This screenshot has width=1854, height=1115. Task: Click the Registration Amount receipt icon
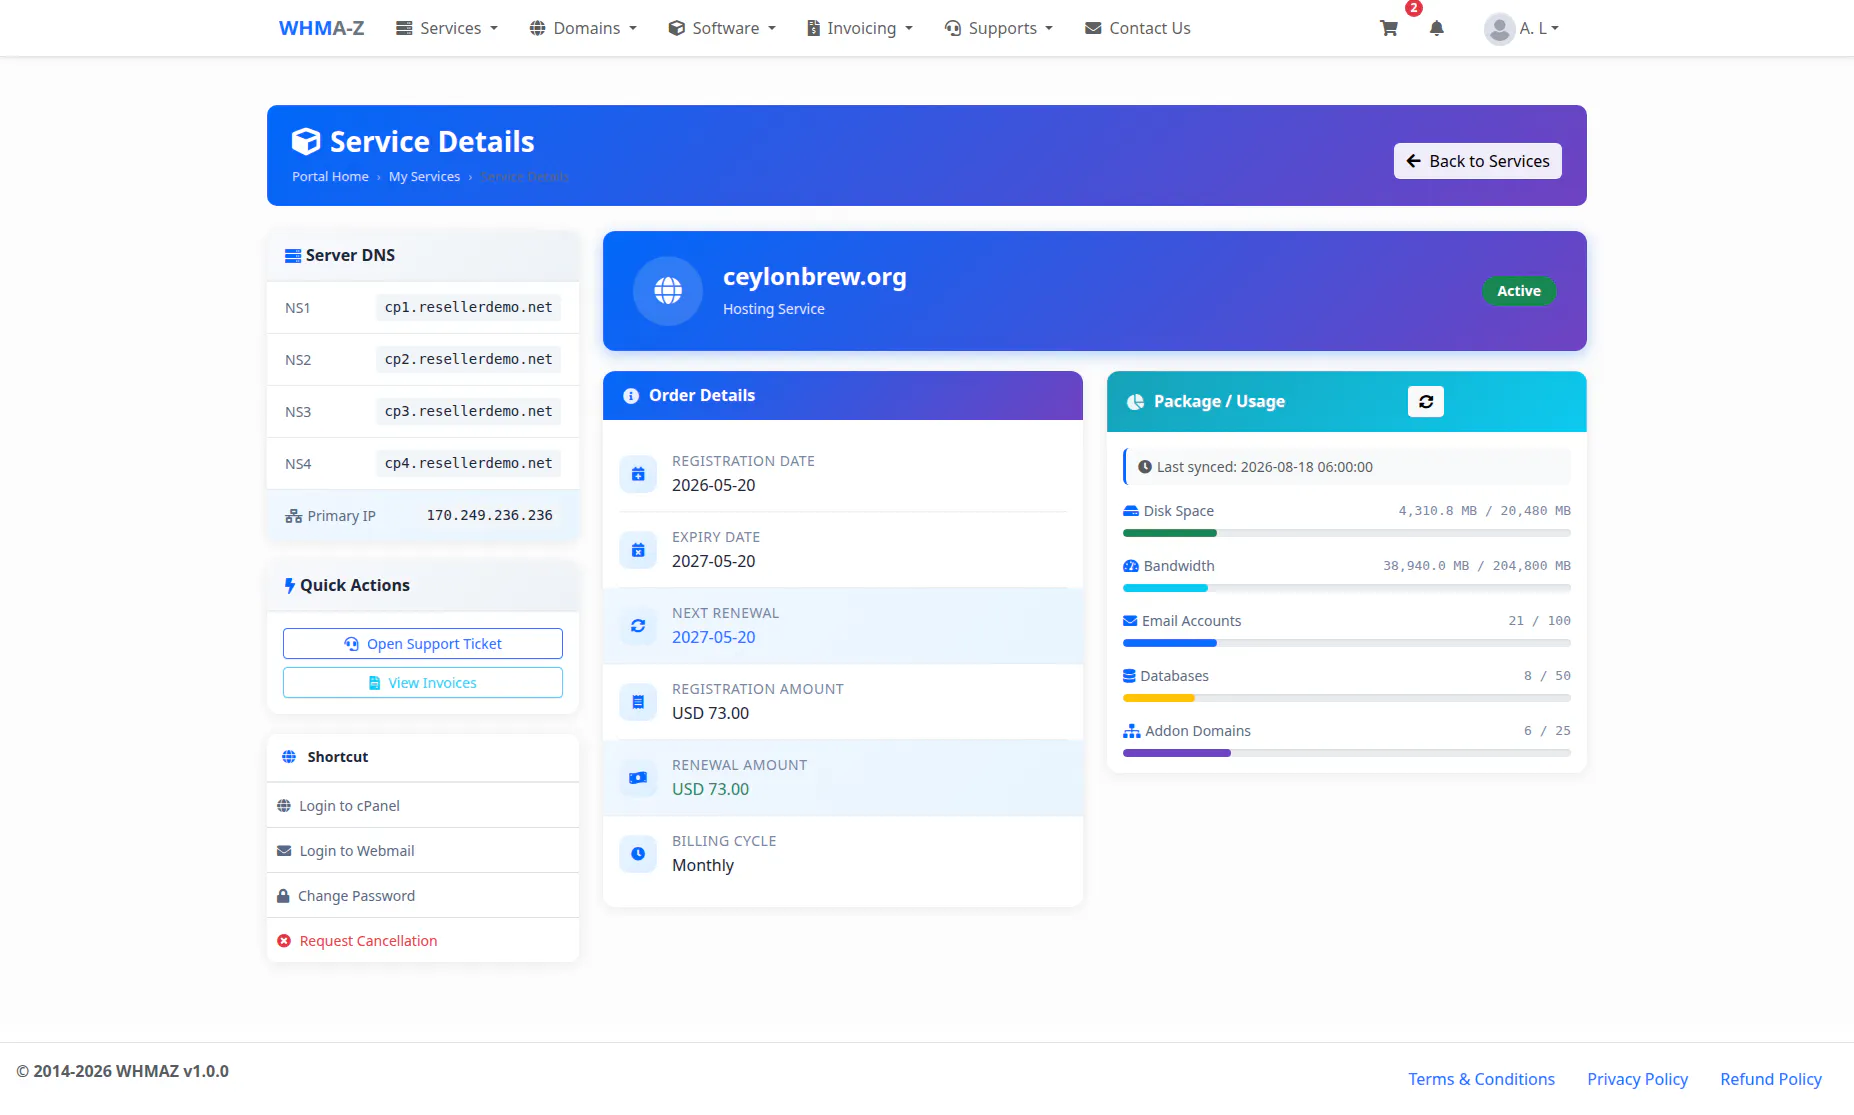[638, 702]
